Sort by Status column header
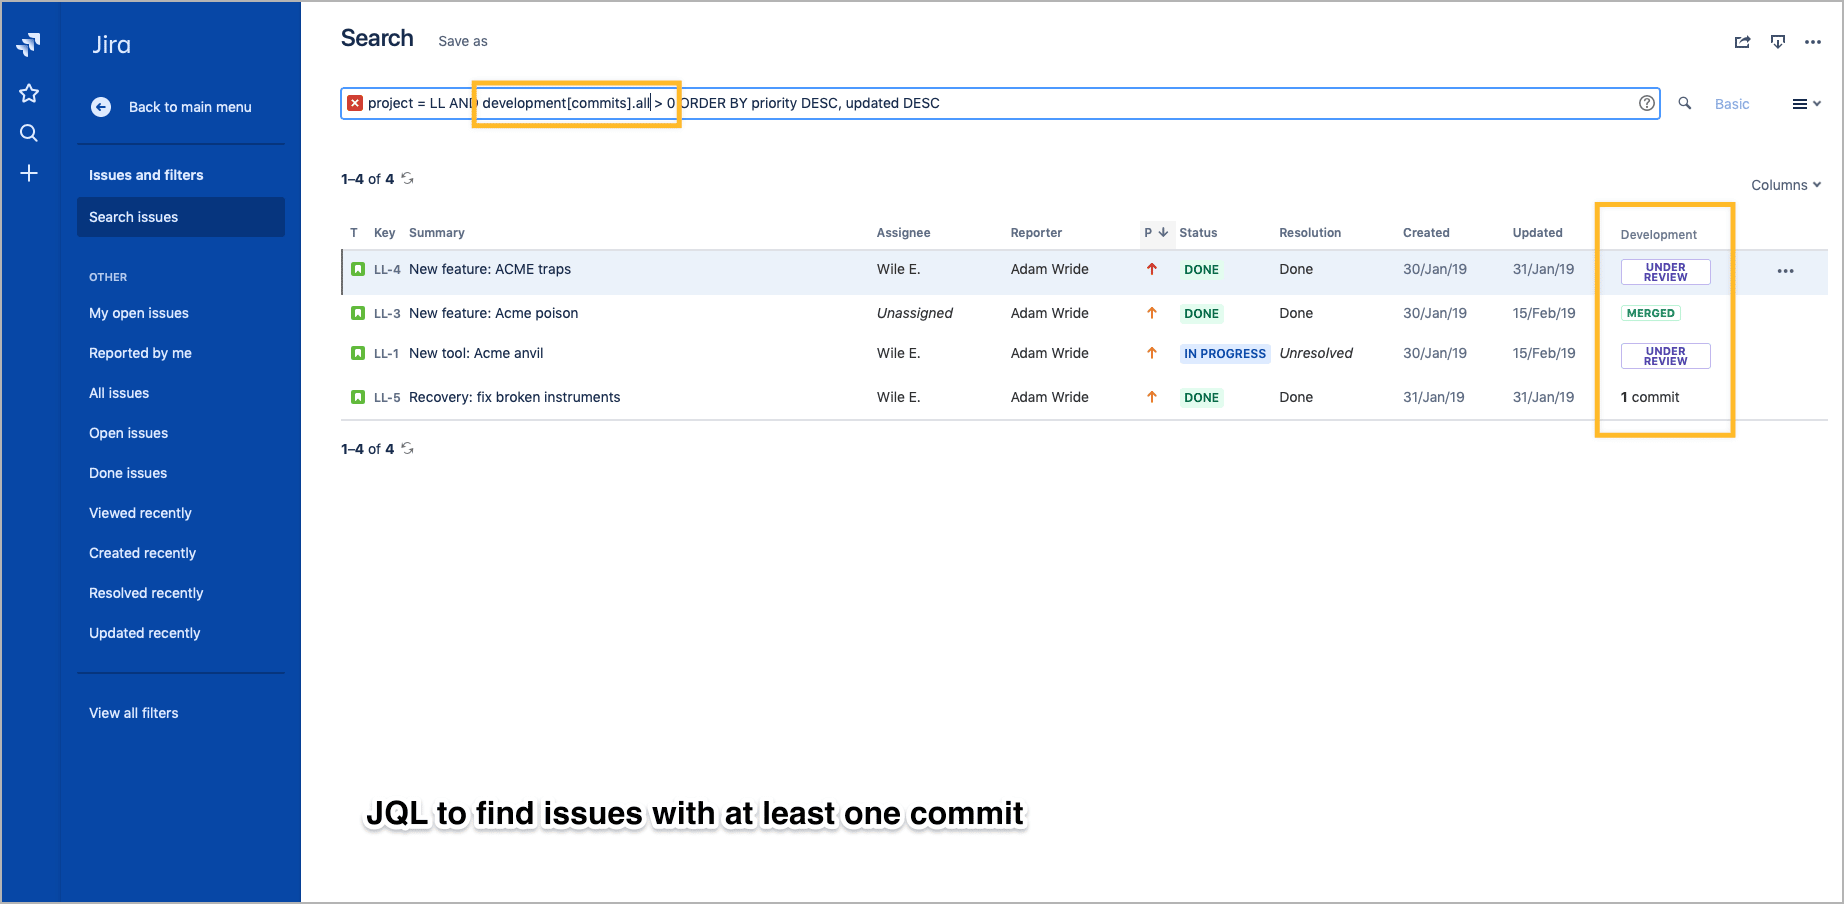The width and height of the screenshot is (1844, 904). (1198, 233)
